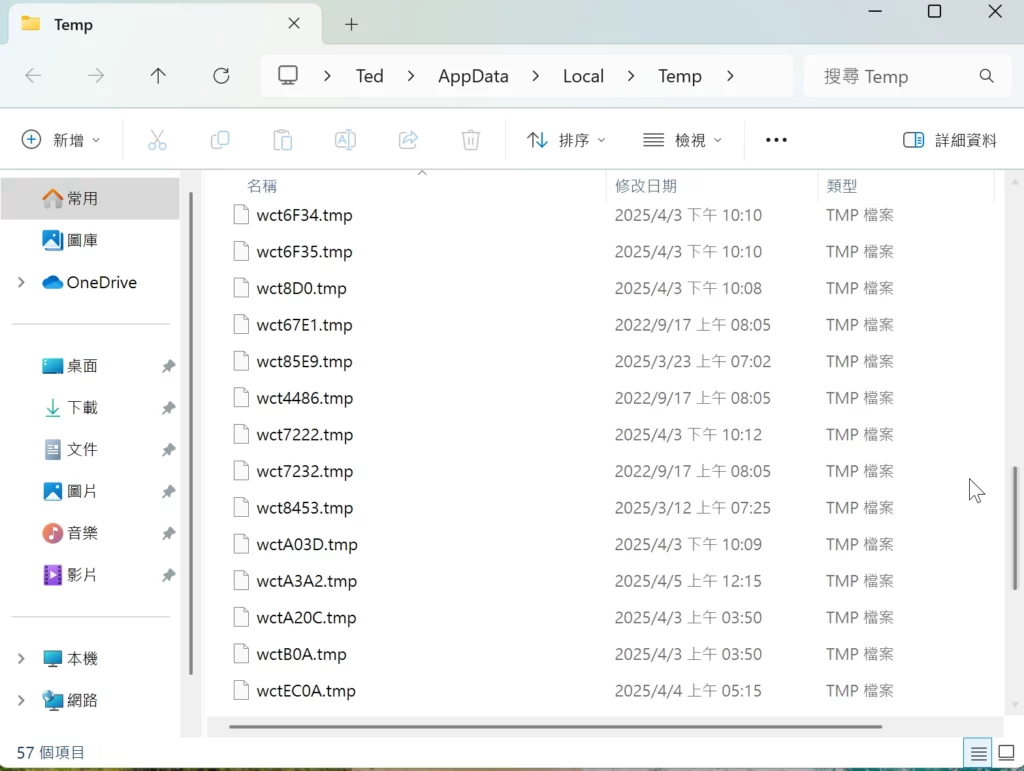Open the 排序 sort dropdown
The height and width of the screenshot is (771, 1024).
(x=566, y=139)
